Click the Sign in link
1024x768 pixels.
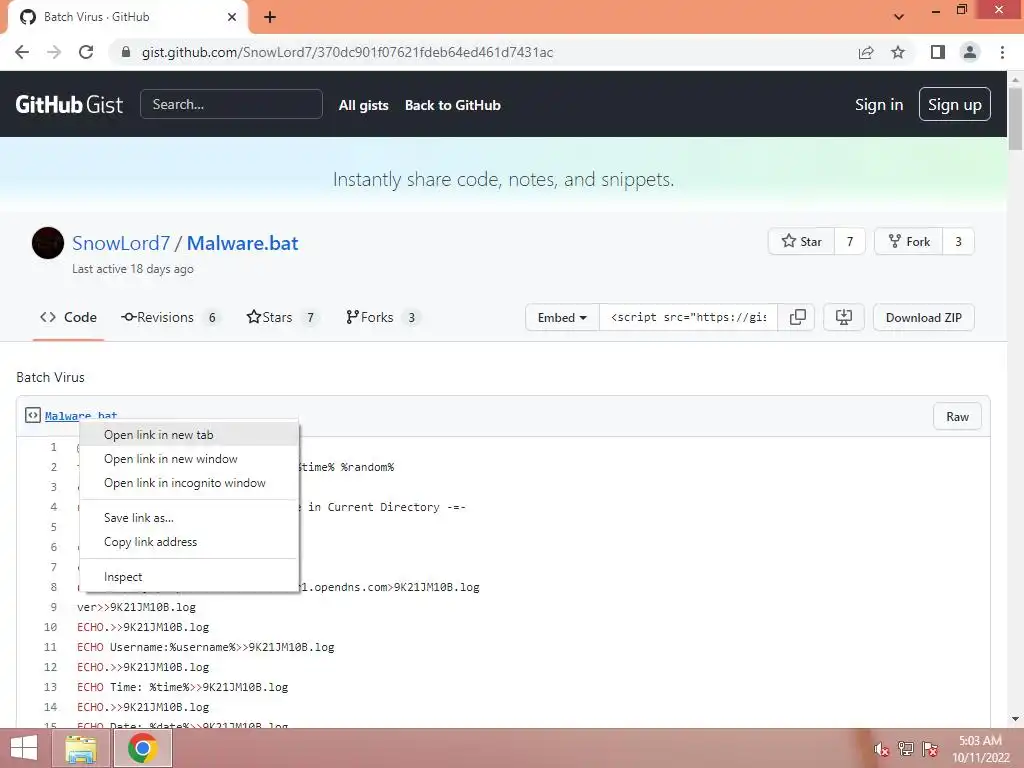879,104
